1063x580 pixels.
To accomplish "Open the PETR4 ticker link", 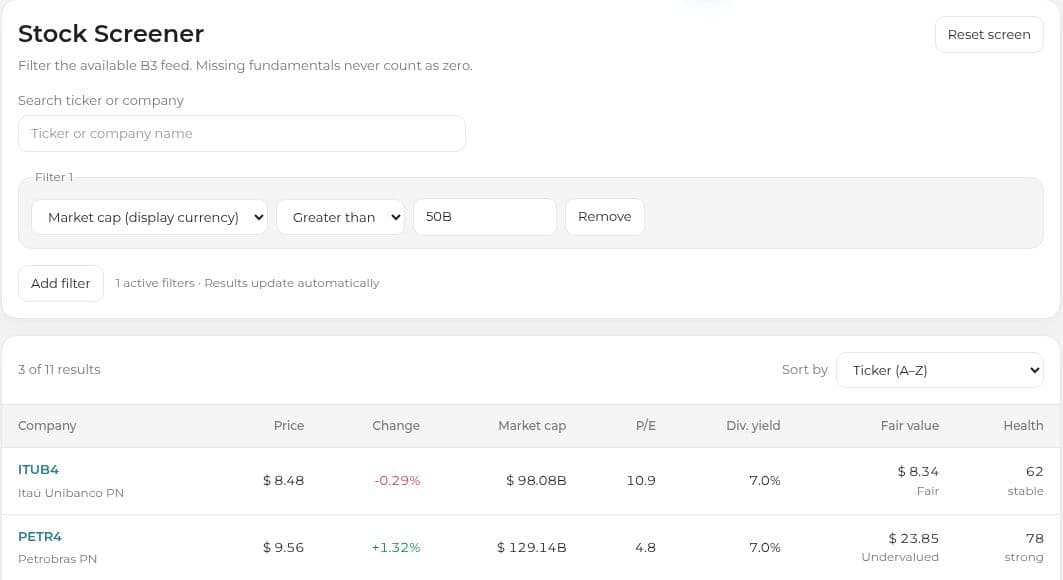I will point(39,537).
